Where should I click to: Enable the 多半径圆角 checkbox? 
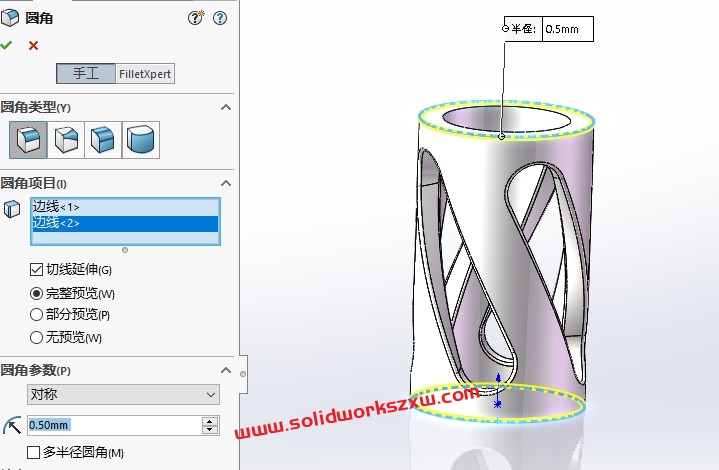click(33, 453)
